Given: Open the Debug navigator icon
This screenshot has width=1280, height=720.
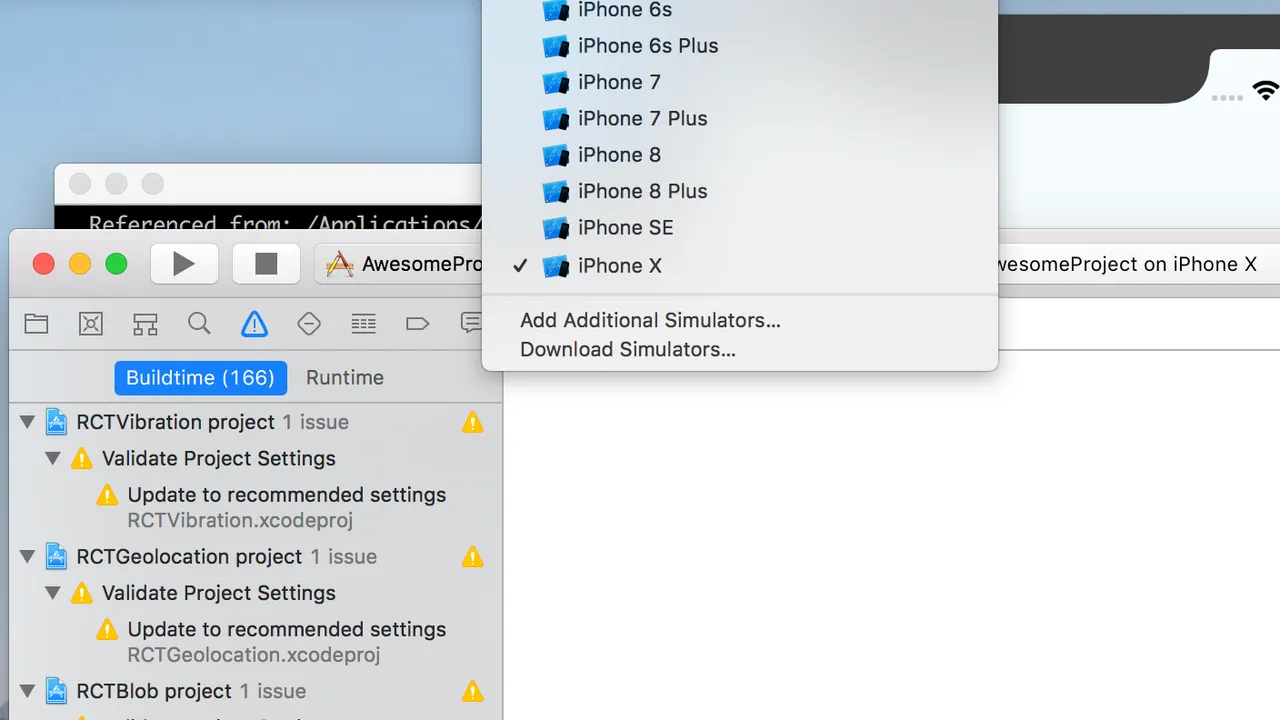Looking at the screenshot, I should [364, 323].
